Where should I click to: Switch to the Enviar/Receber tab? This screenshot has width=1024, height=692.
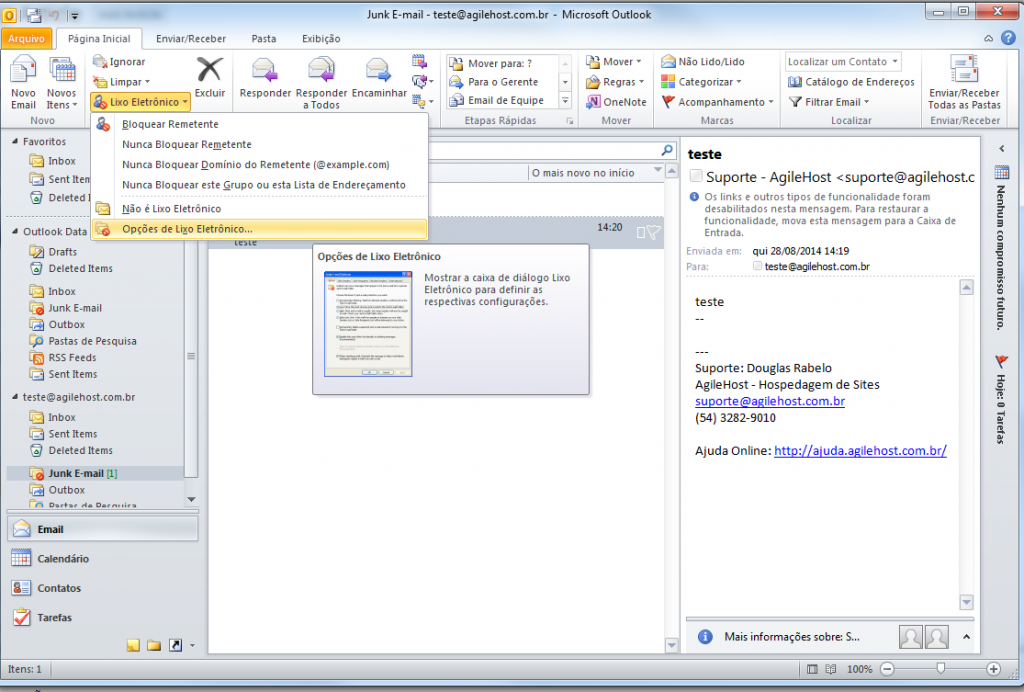coord(191,39)
